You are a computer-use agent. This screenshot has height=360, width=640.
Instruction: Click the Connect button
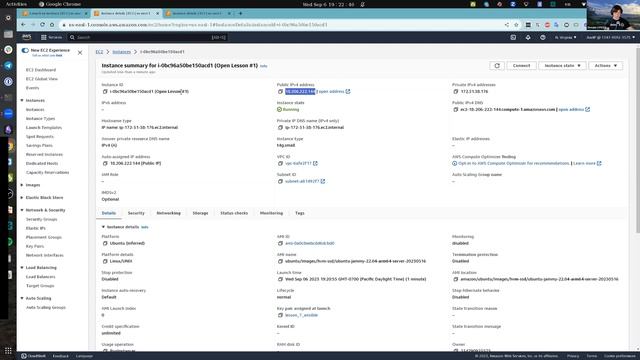(x=521, y=66)
